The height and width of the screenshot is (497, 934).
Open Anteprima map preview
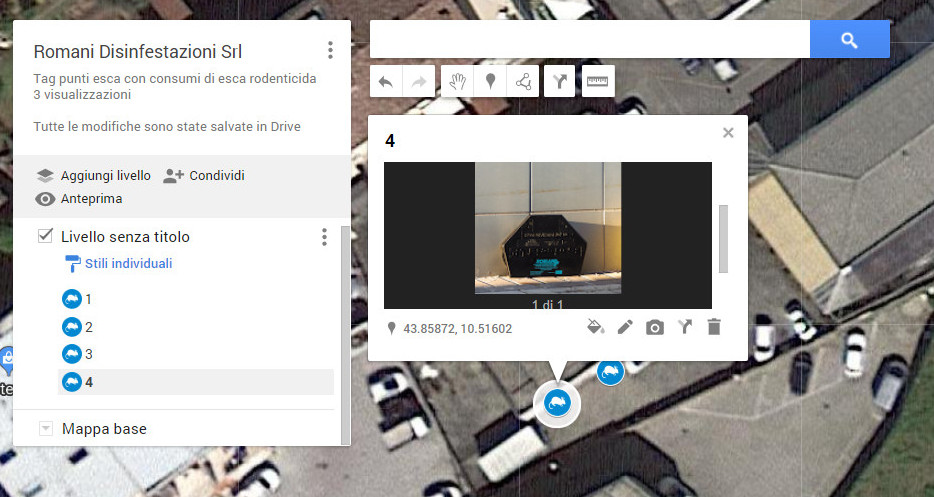point(79,198)
